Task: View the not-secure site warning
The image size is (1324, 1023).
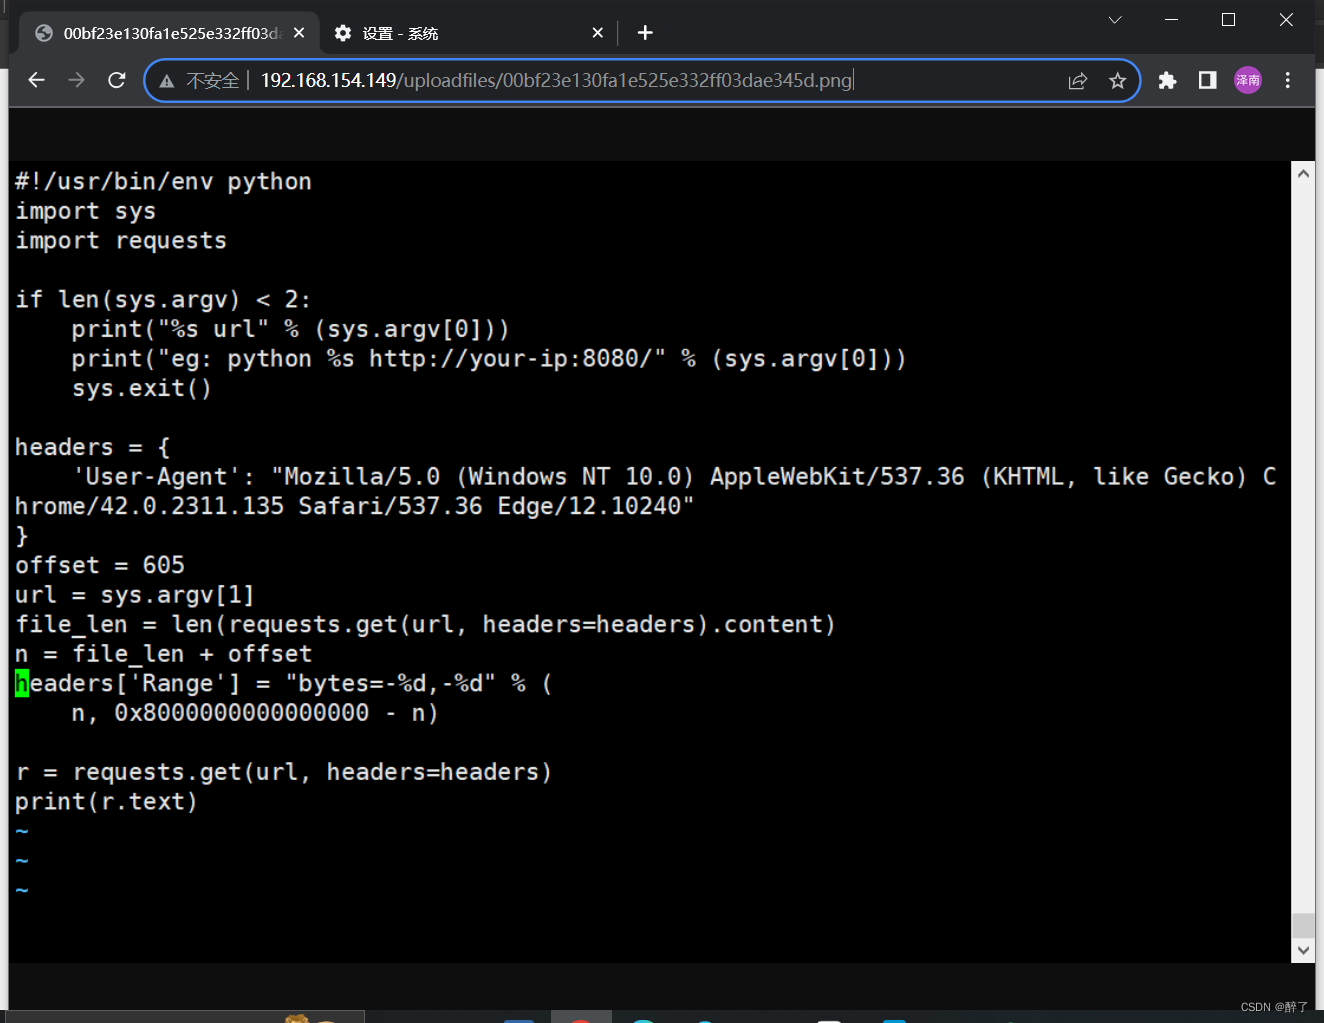Action: (x=167, y=81)
